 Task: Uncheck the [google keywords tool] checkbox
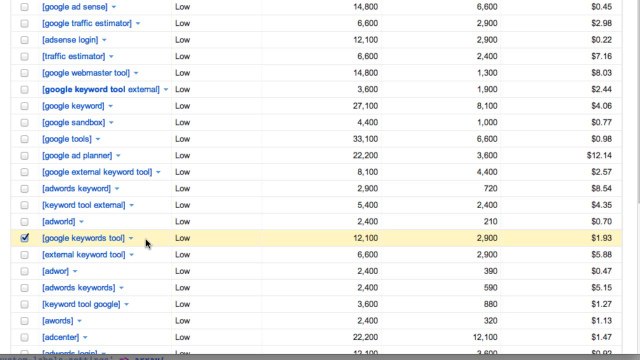[x=24, y=238]
